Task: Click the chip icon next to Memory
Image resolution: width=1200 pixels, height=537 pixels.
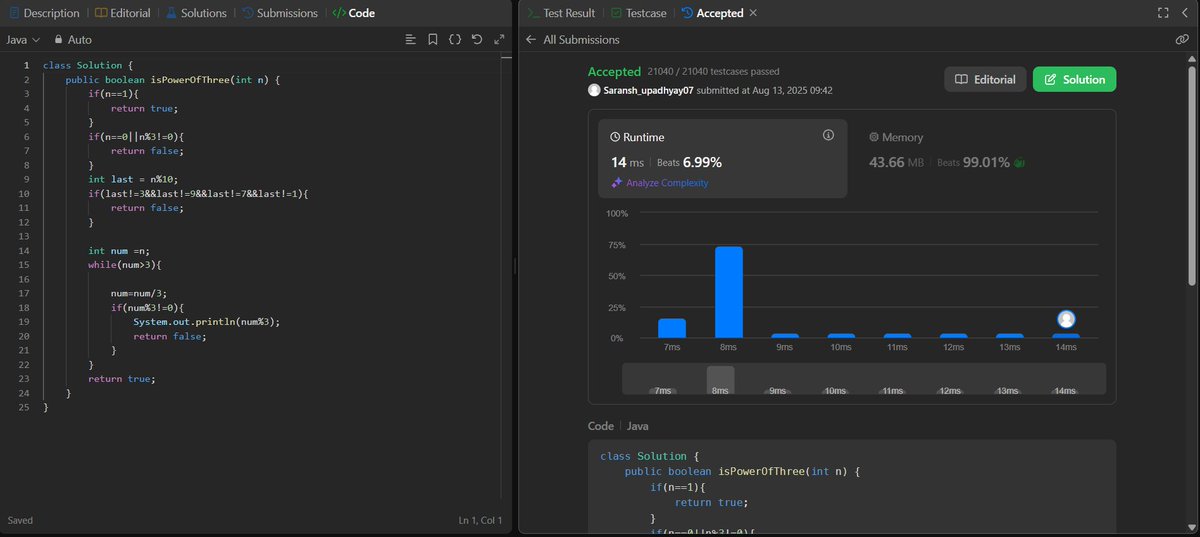Action: pyautogui.click(x=874, y=137)
